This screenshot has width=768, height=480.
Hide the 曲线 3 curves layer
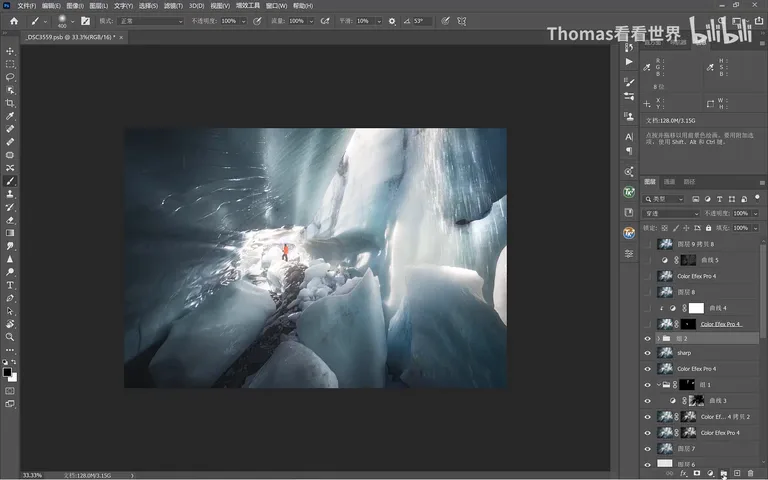tap(648, 401)
